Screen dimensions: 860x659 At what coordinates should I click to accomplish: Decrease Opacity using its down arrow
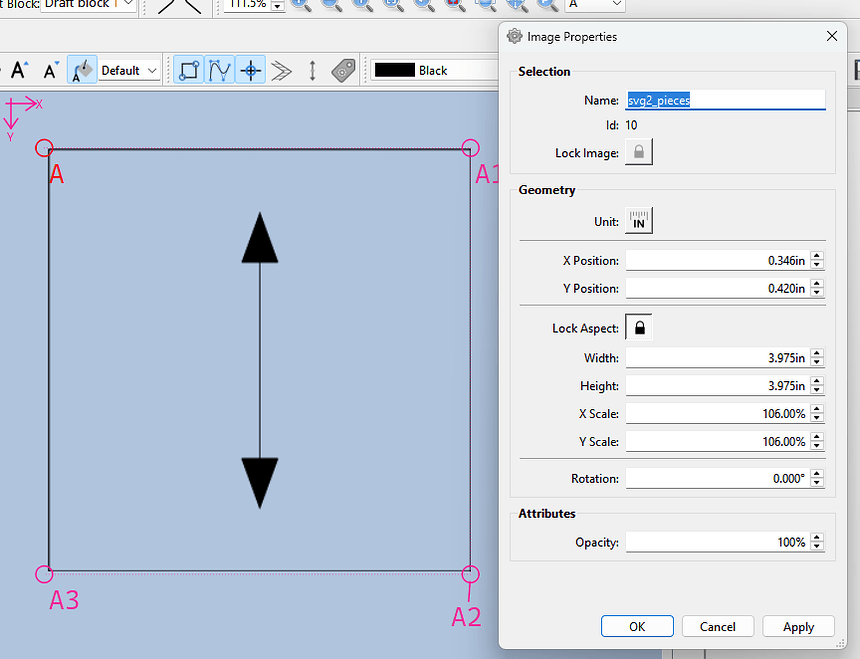click(x=817, y=547)
